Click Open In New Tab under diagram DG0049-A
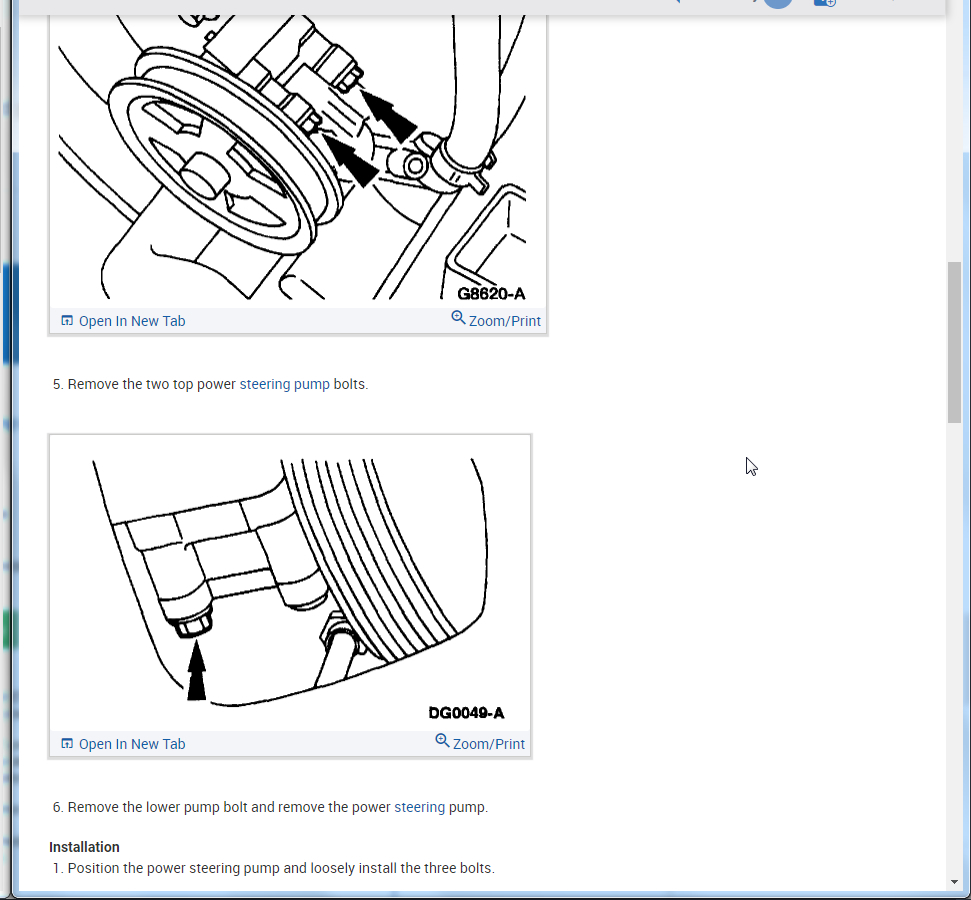Viewport: 971px width, 900px height. tap(132, 744)
